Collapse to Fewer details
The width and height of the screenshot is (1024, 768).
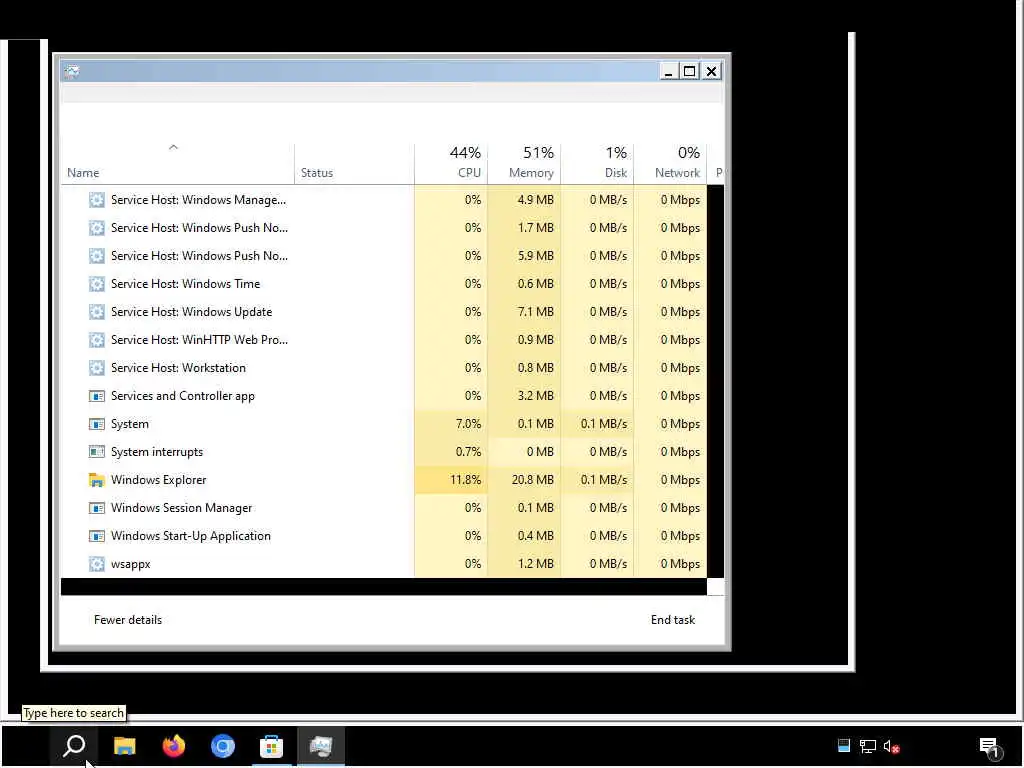(127, 620)
